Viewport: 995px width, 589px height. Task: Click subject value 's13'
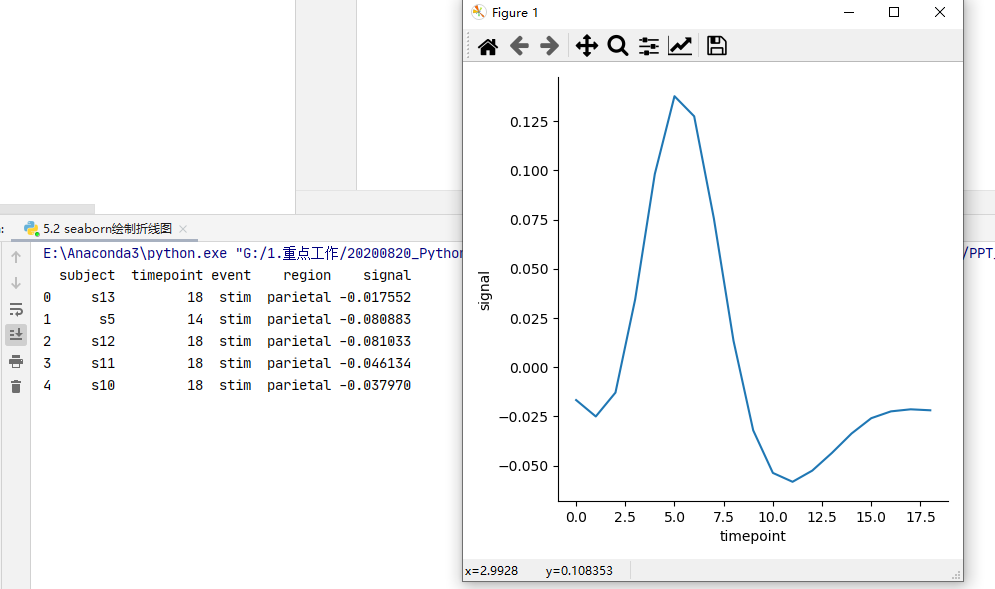click(x=103, y=297)
